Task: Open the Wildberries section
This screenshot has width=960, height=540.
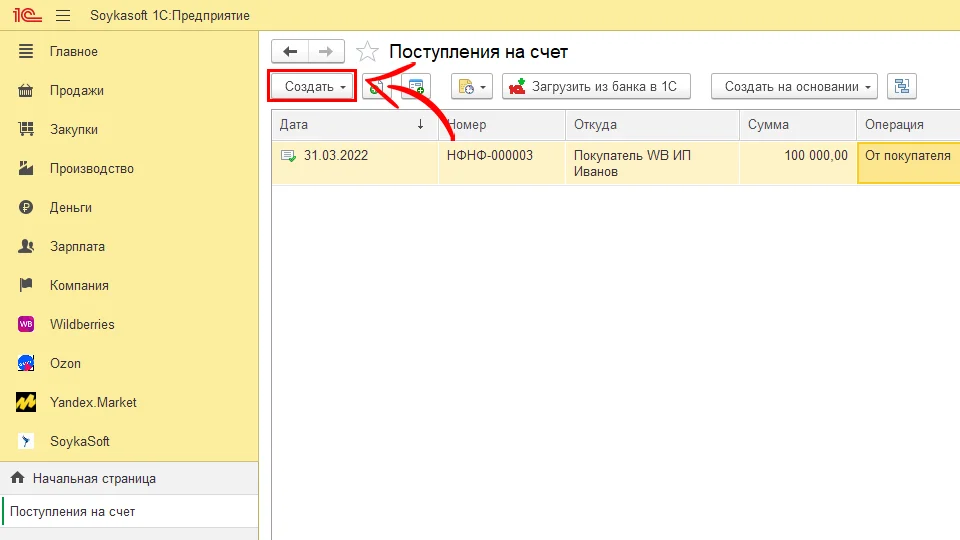Action: tap(82, 324)
